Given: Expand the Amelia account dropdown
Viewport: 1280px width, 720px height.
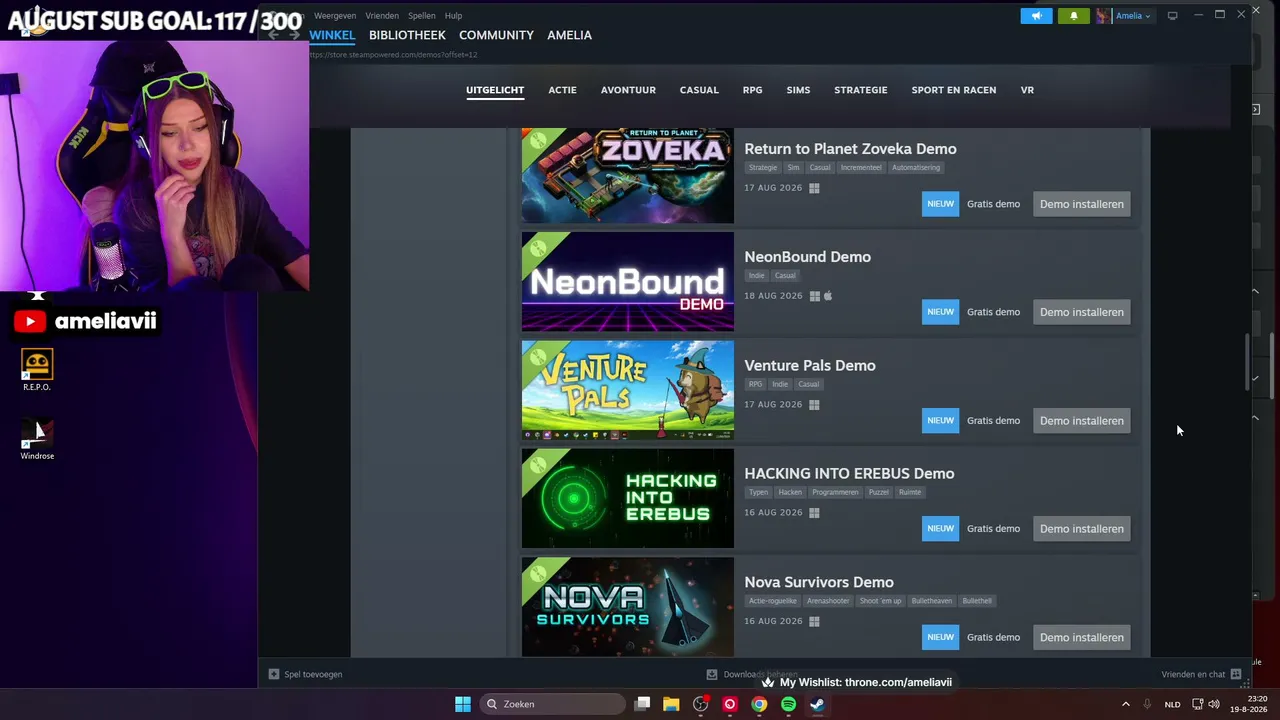Looking at the screenshot, I should 1134,16.
